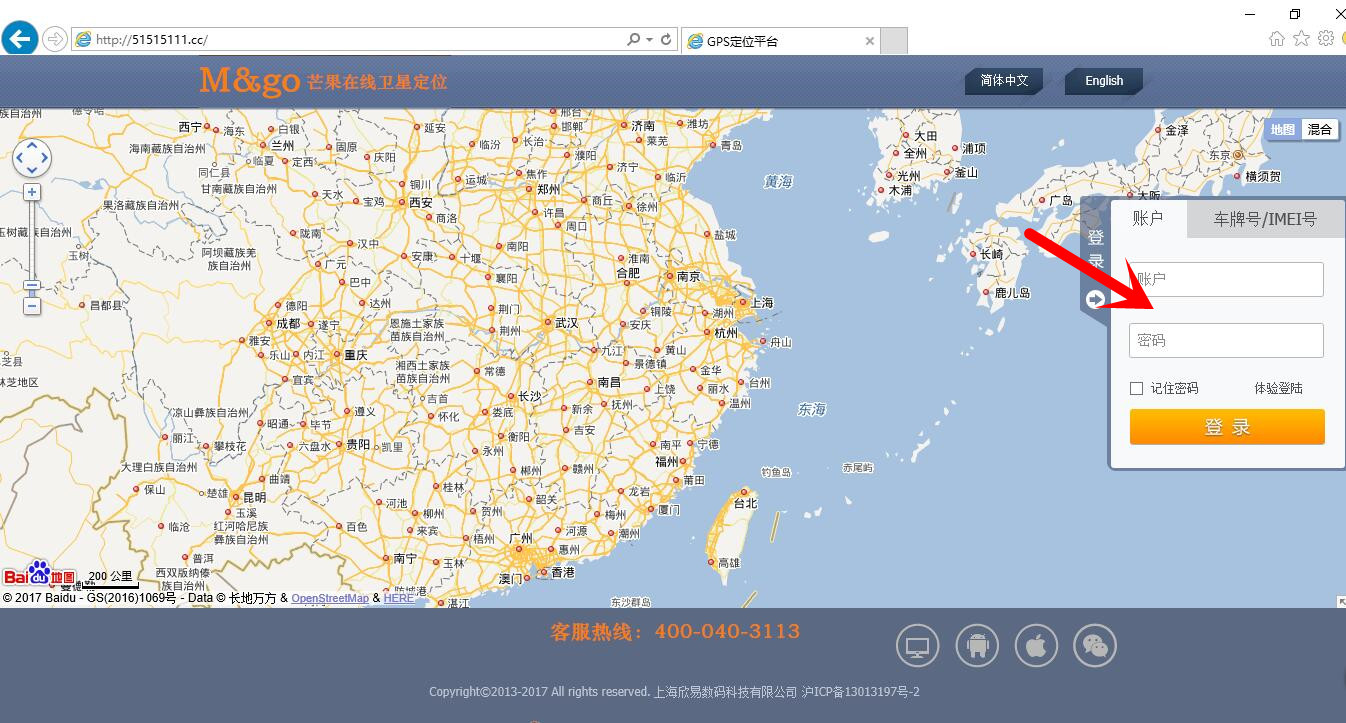Open the OpenStreetMap attribution link
The height and width of the screenshot is (723, 1346).
[330, 598]
